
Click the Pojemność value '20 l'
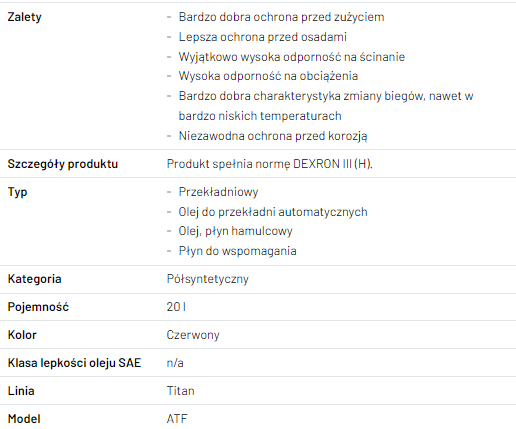pos(176,307)
